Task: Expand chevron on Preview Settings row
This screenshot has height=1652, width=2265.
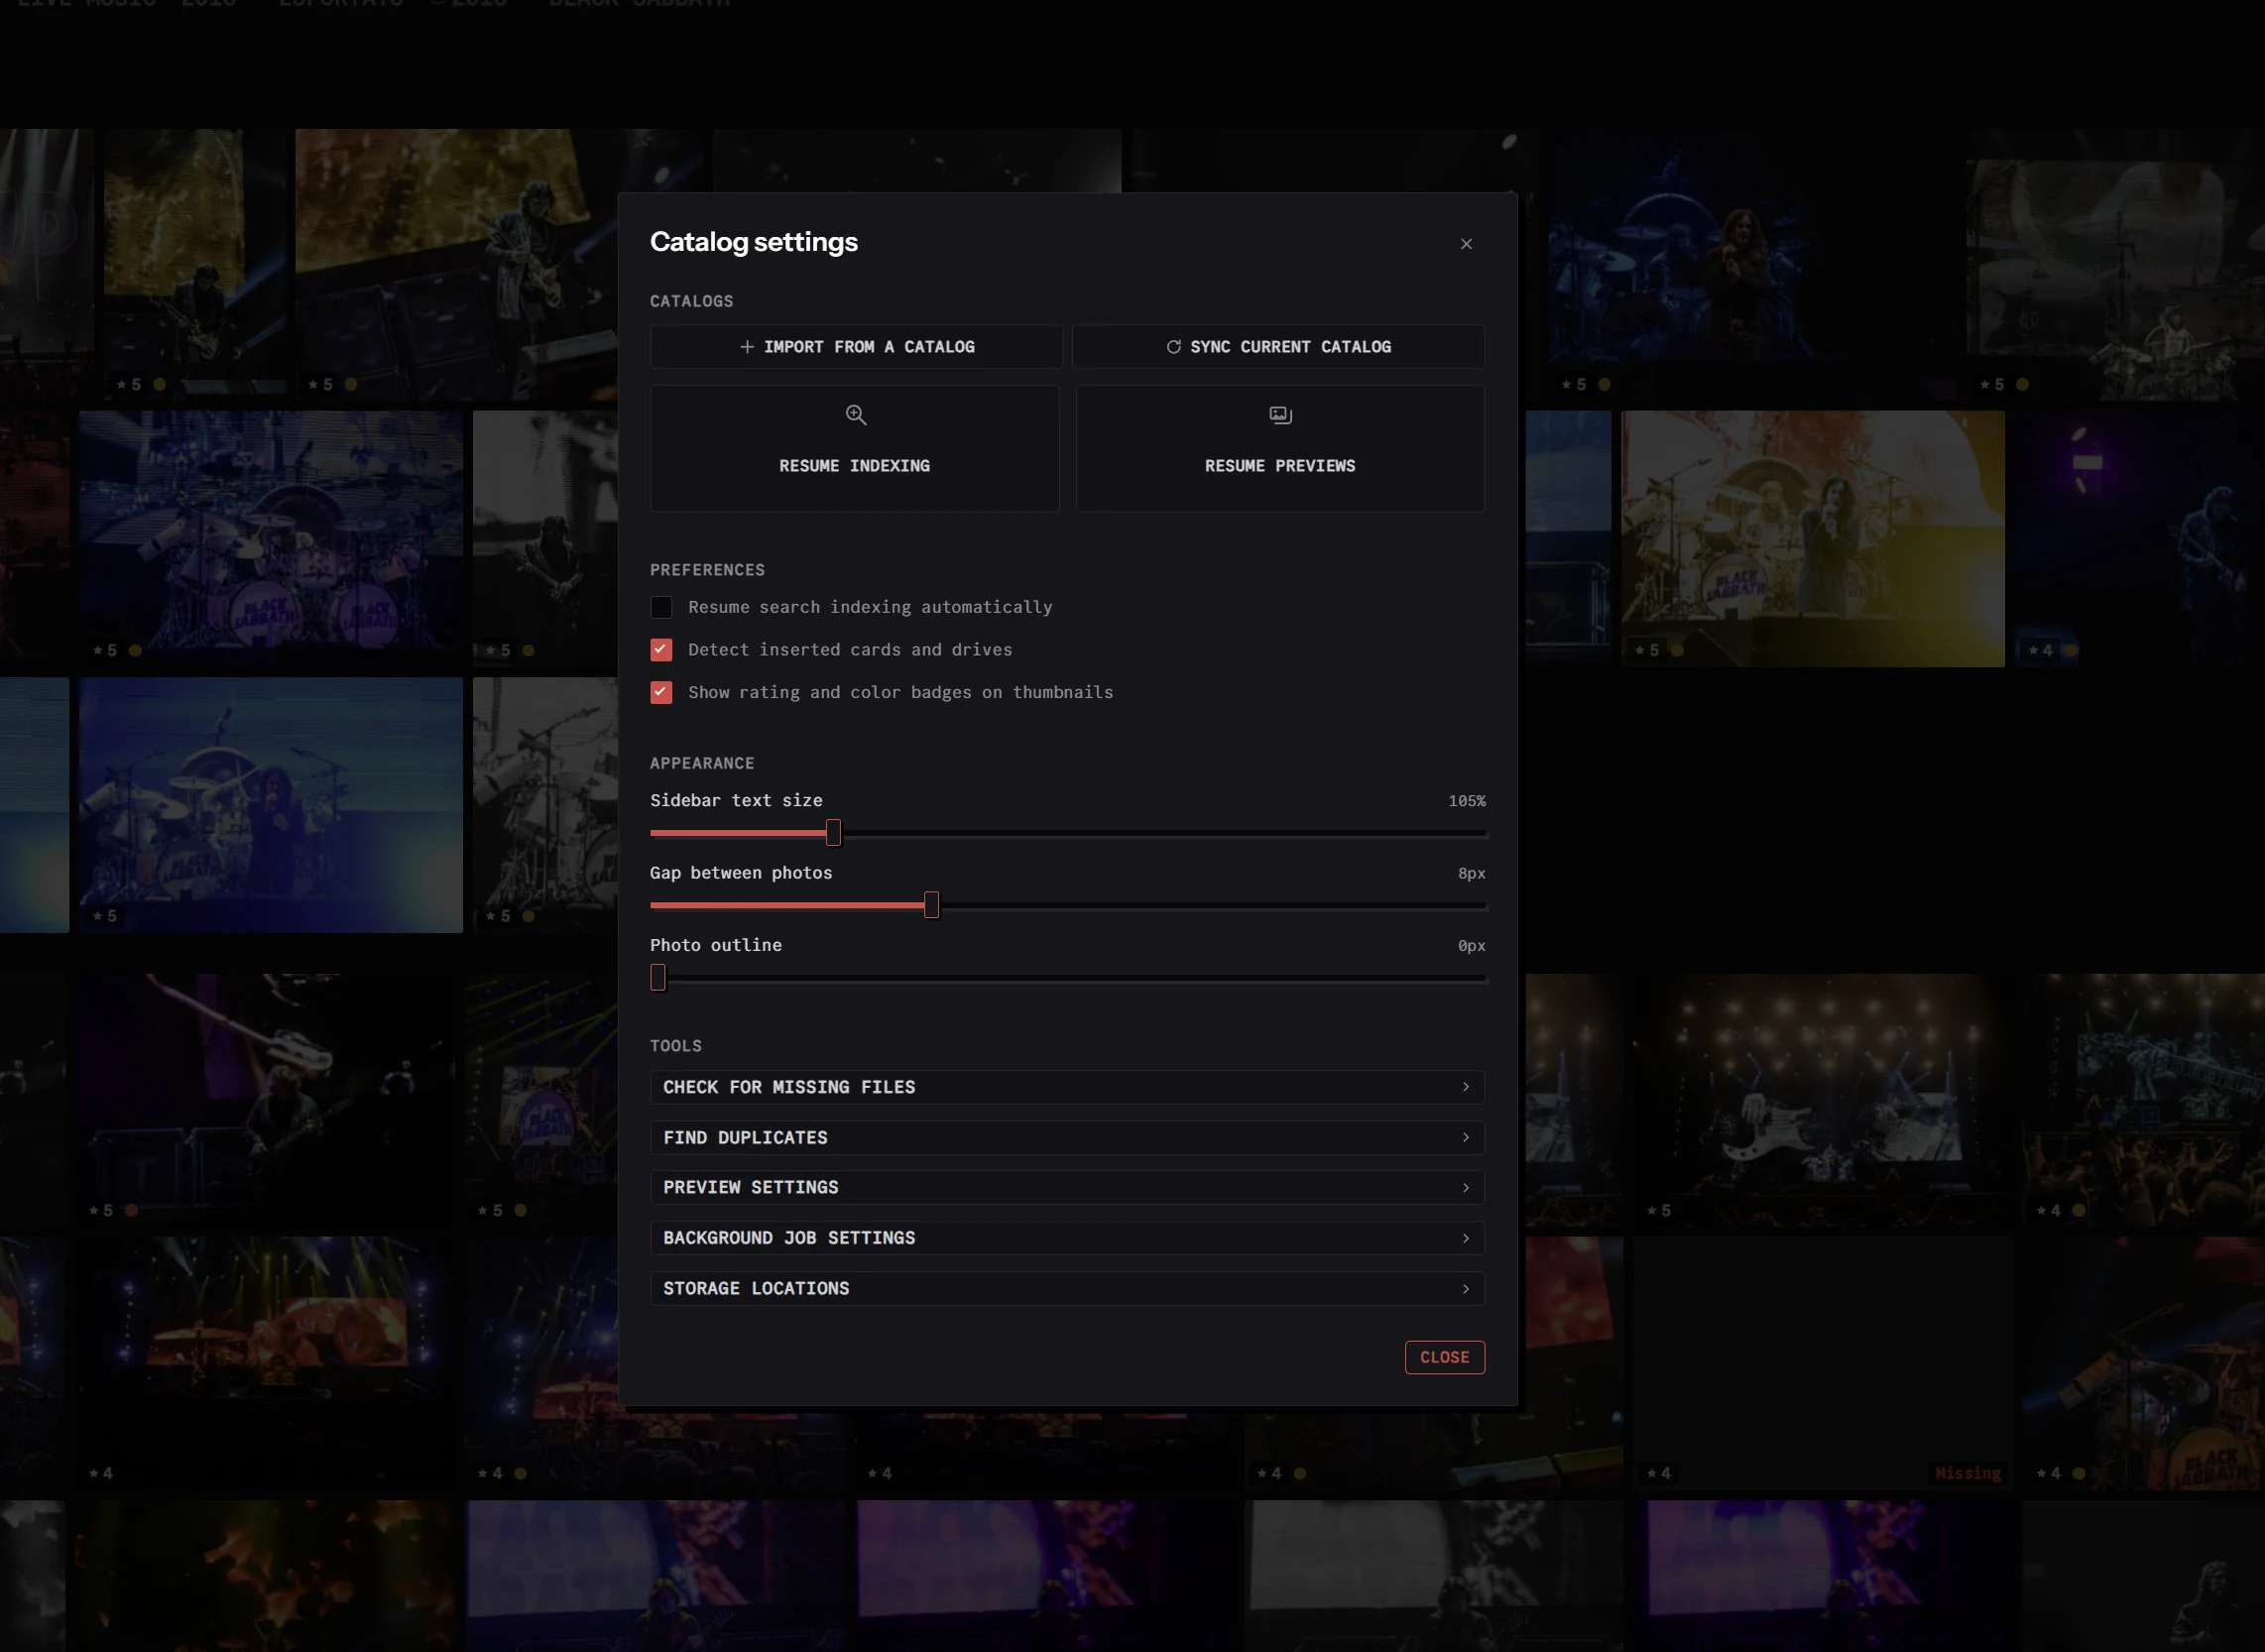Action: 1466,1188
